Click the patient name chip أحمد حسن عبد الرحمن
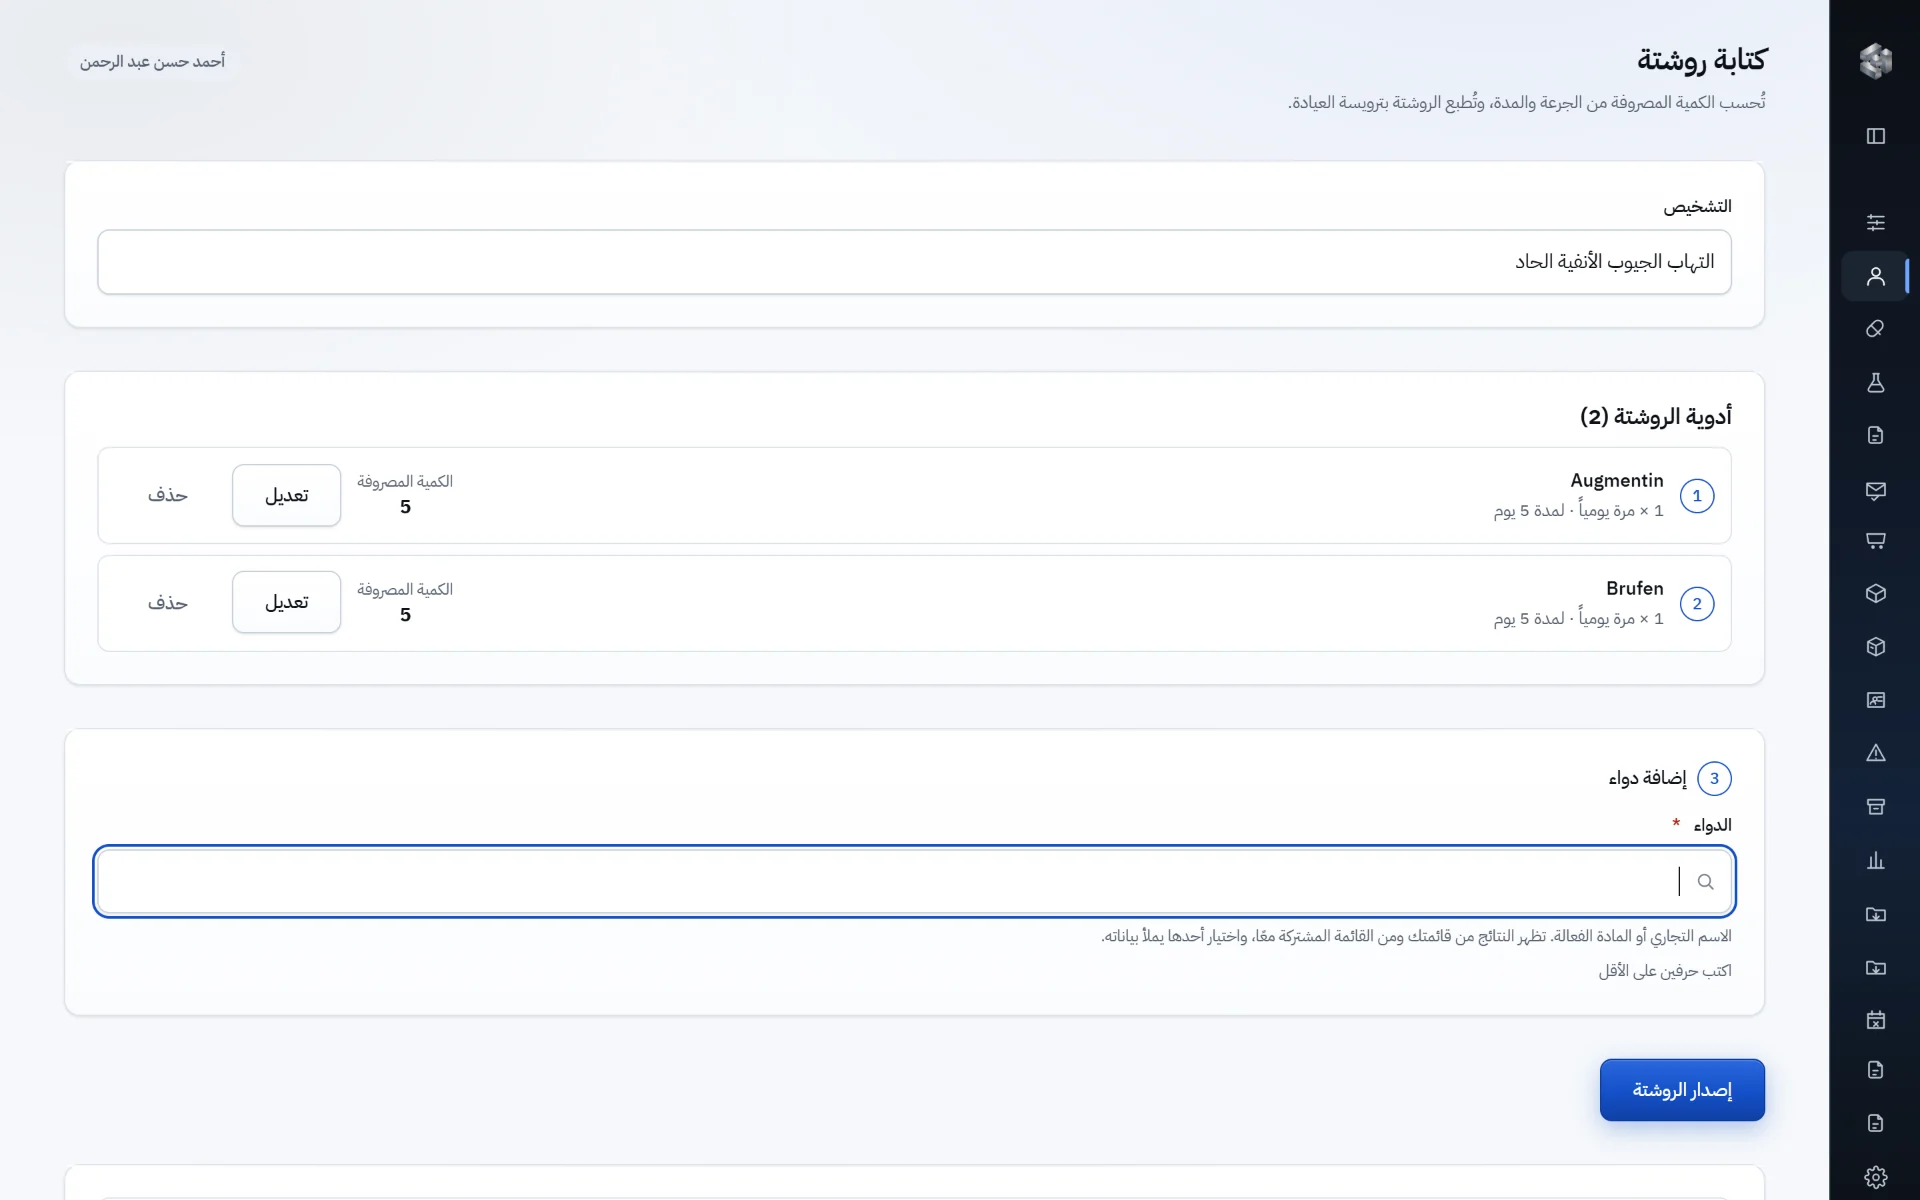Image resolution: width=1920 pixels, height=1200 pixels. (x=152, y=62)
